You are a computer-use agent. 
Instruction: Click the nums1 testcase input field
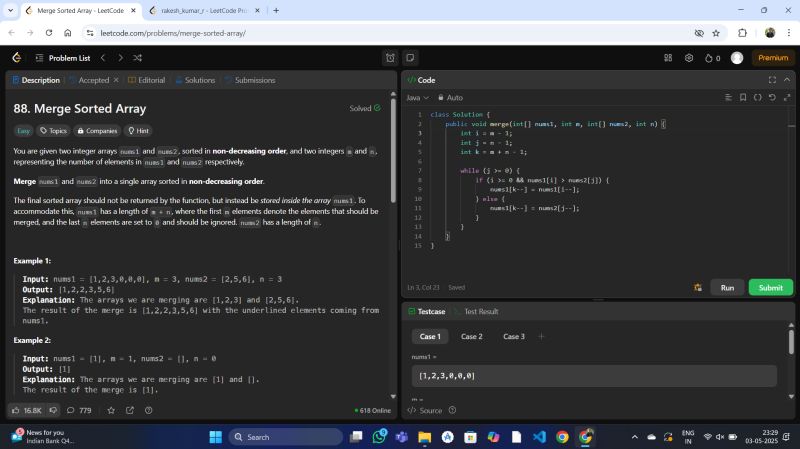[x=594, y=375]
